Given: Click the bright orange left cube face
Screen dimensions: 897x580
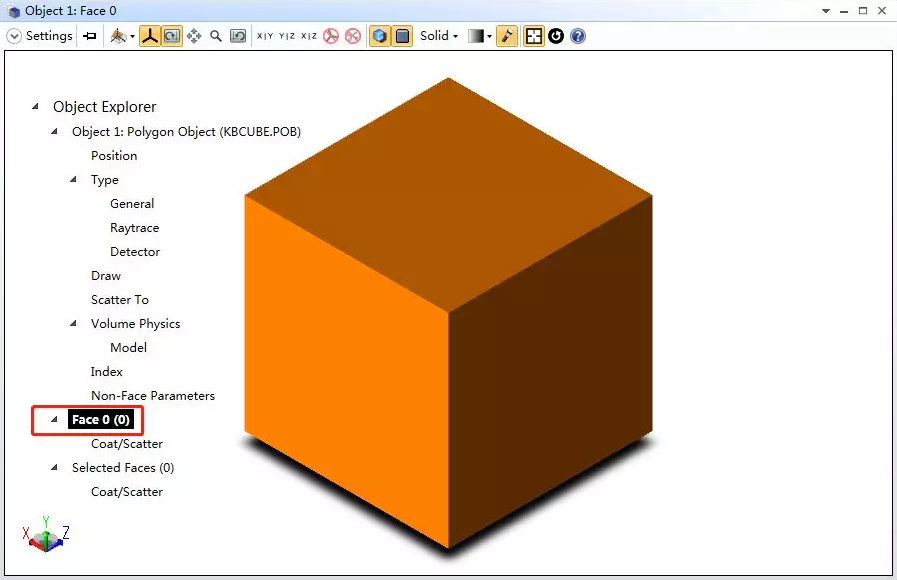Looking at the screenshot, I should tap(346, 372).
